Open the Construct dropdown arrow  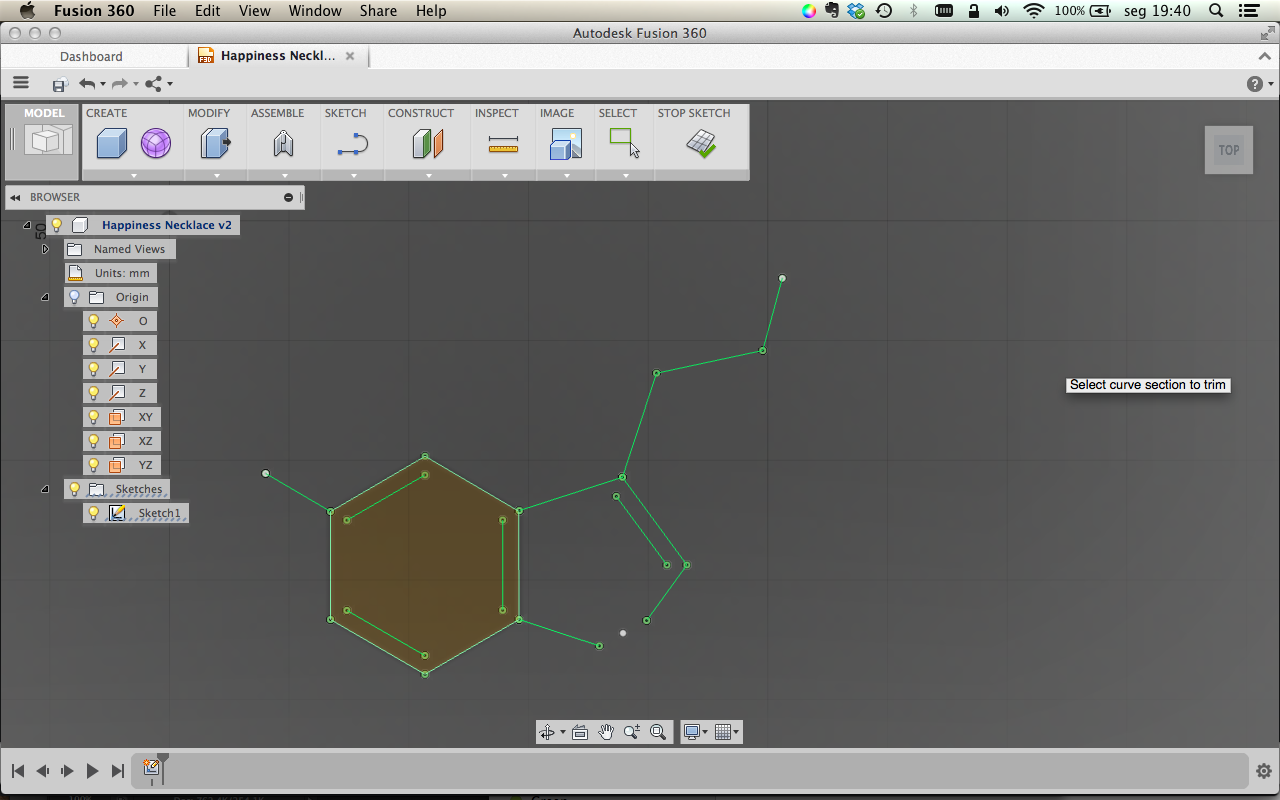(x=428, y=175)
